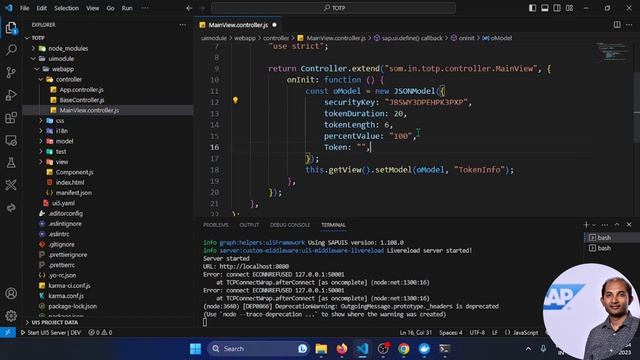Viewport: 640px width, 360px height.
Task: Split the editor to the right
Action: [x=617, y=25]
